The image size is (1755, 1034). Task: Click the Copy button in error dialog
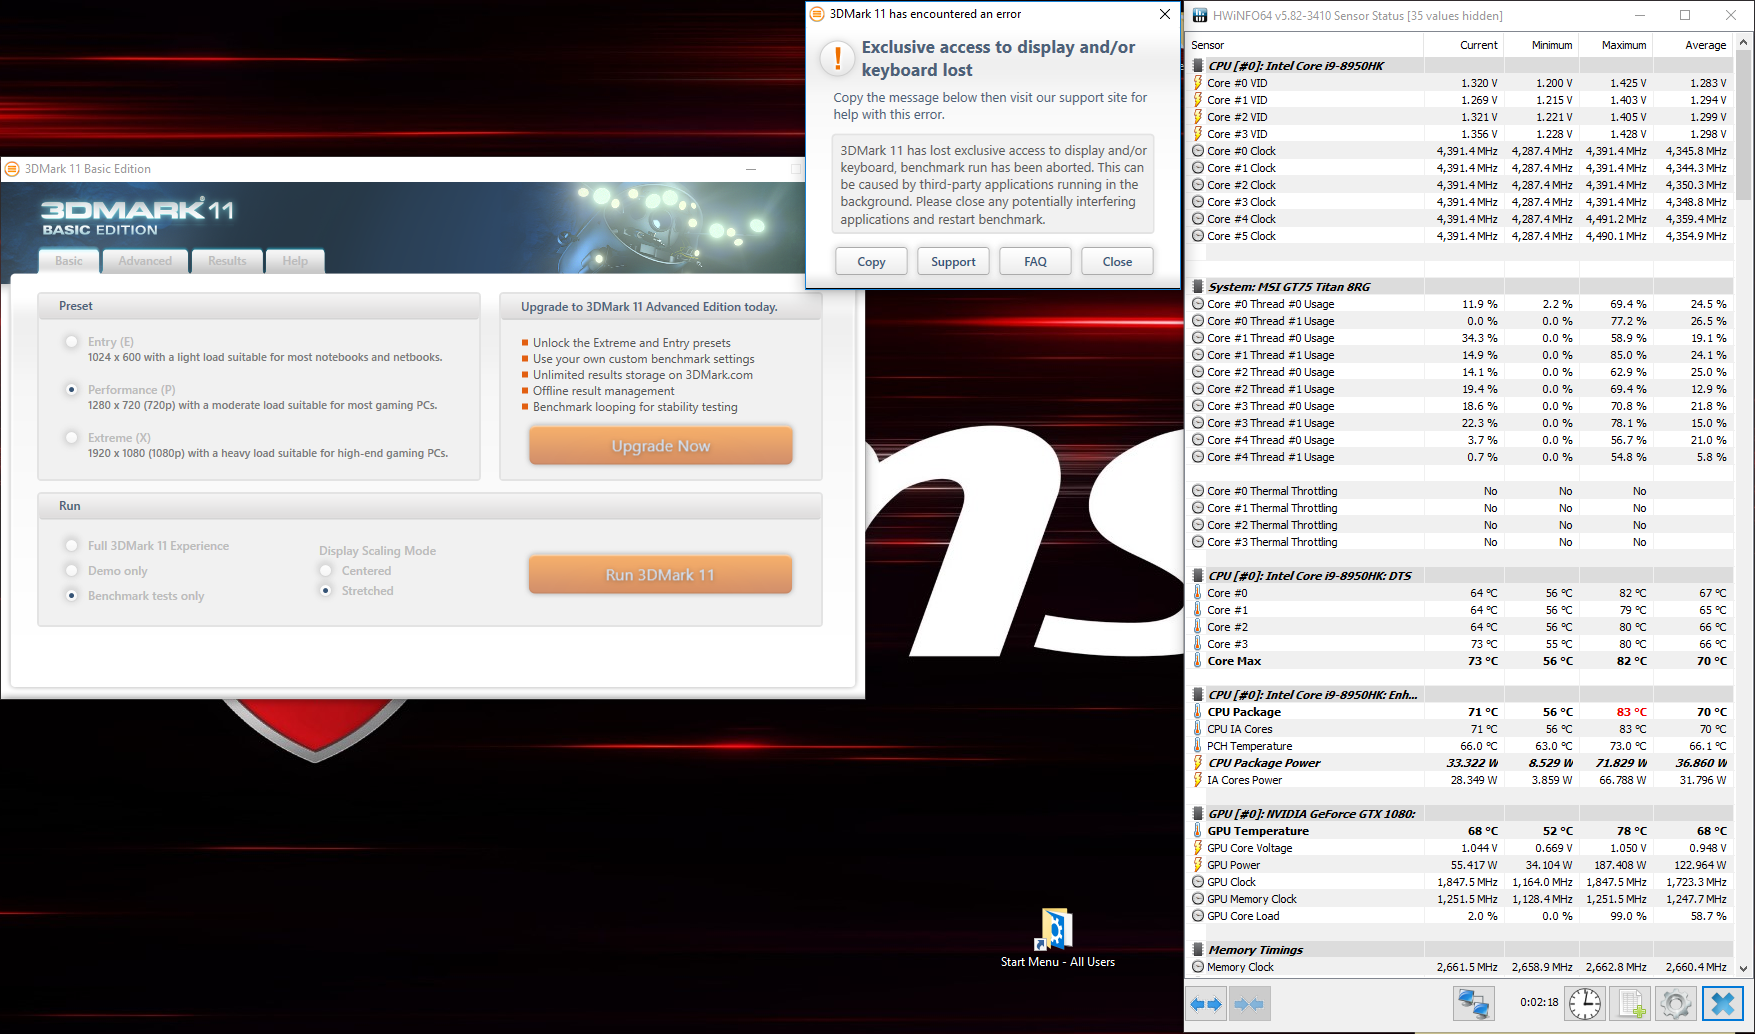[x=871, y=262]
